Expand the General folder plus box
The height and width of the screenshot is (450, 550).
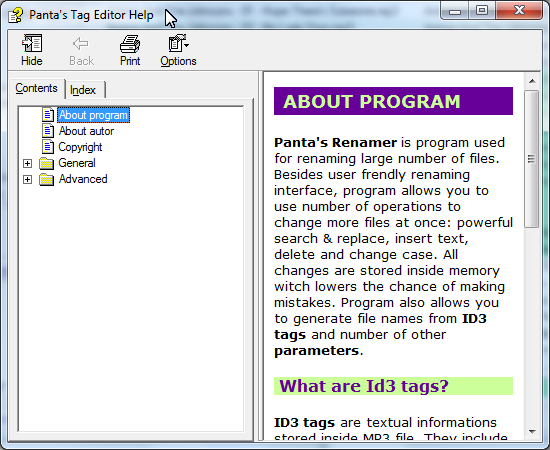tap(27, 163)
